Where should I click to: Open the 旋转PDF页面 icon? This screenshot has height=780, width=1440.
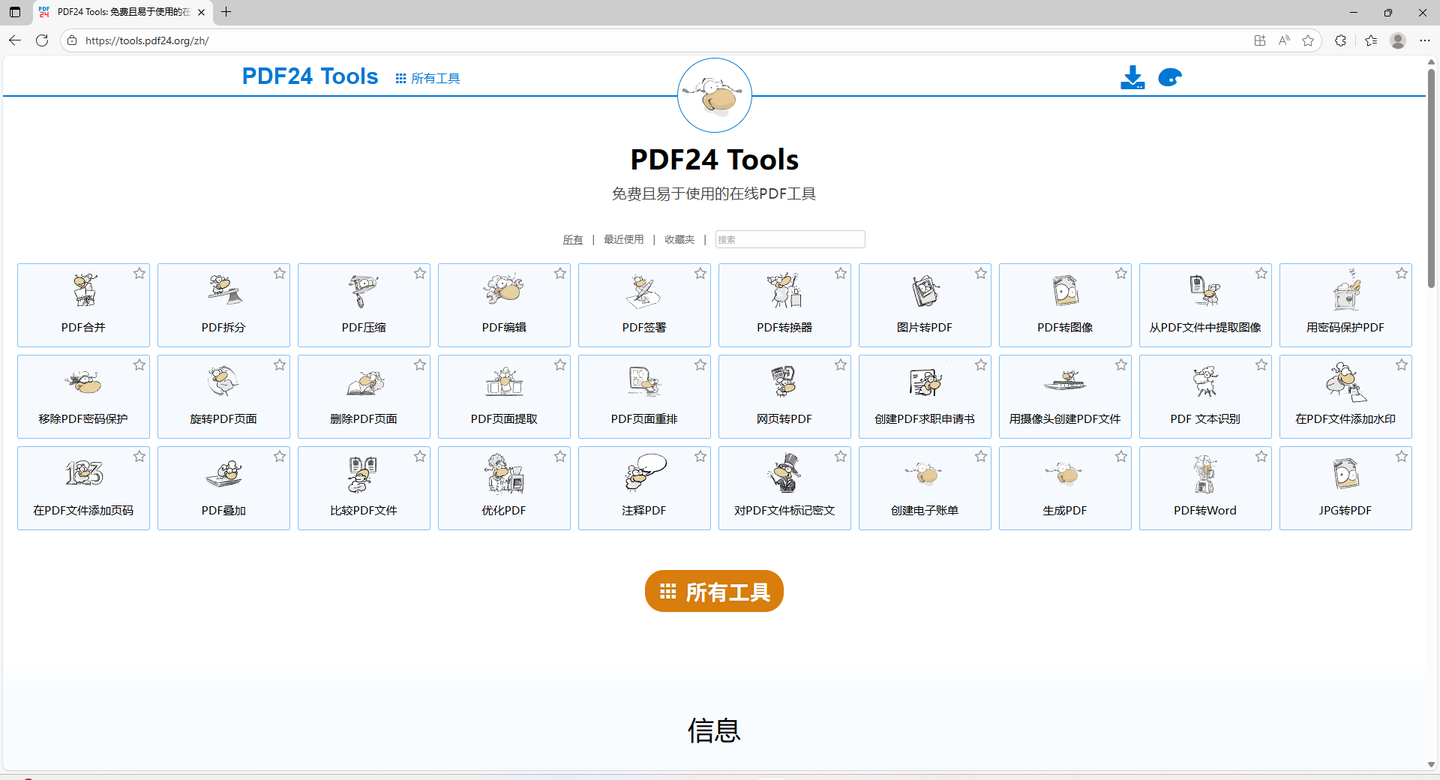point(224,382)
